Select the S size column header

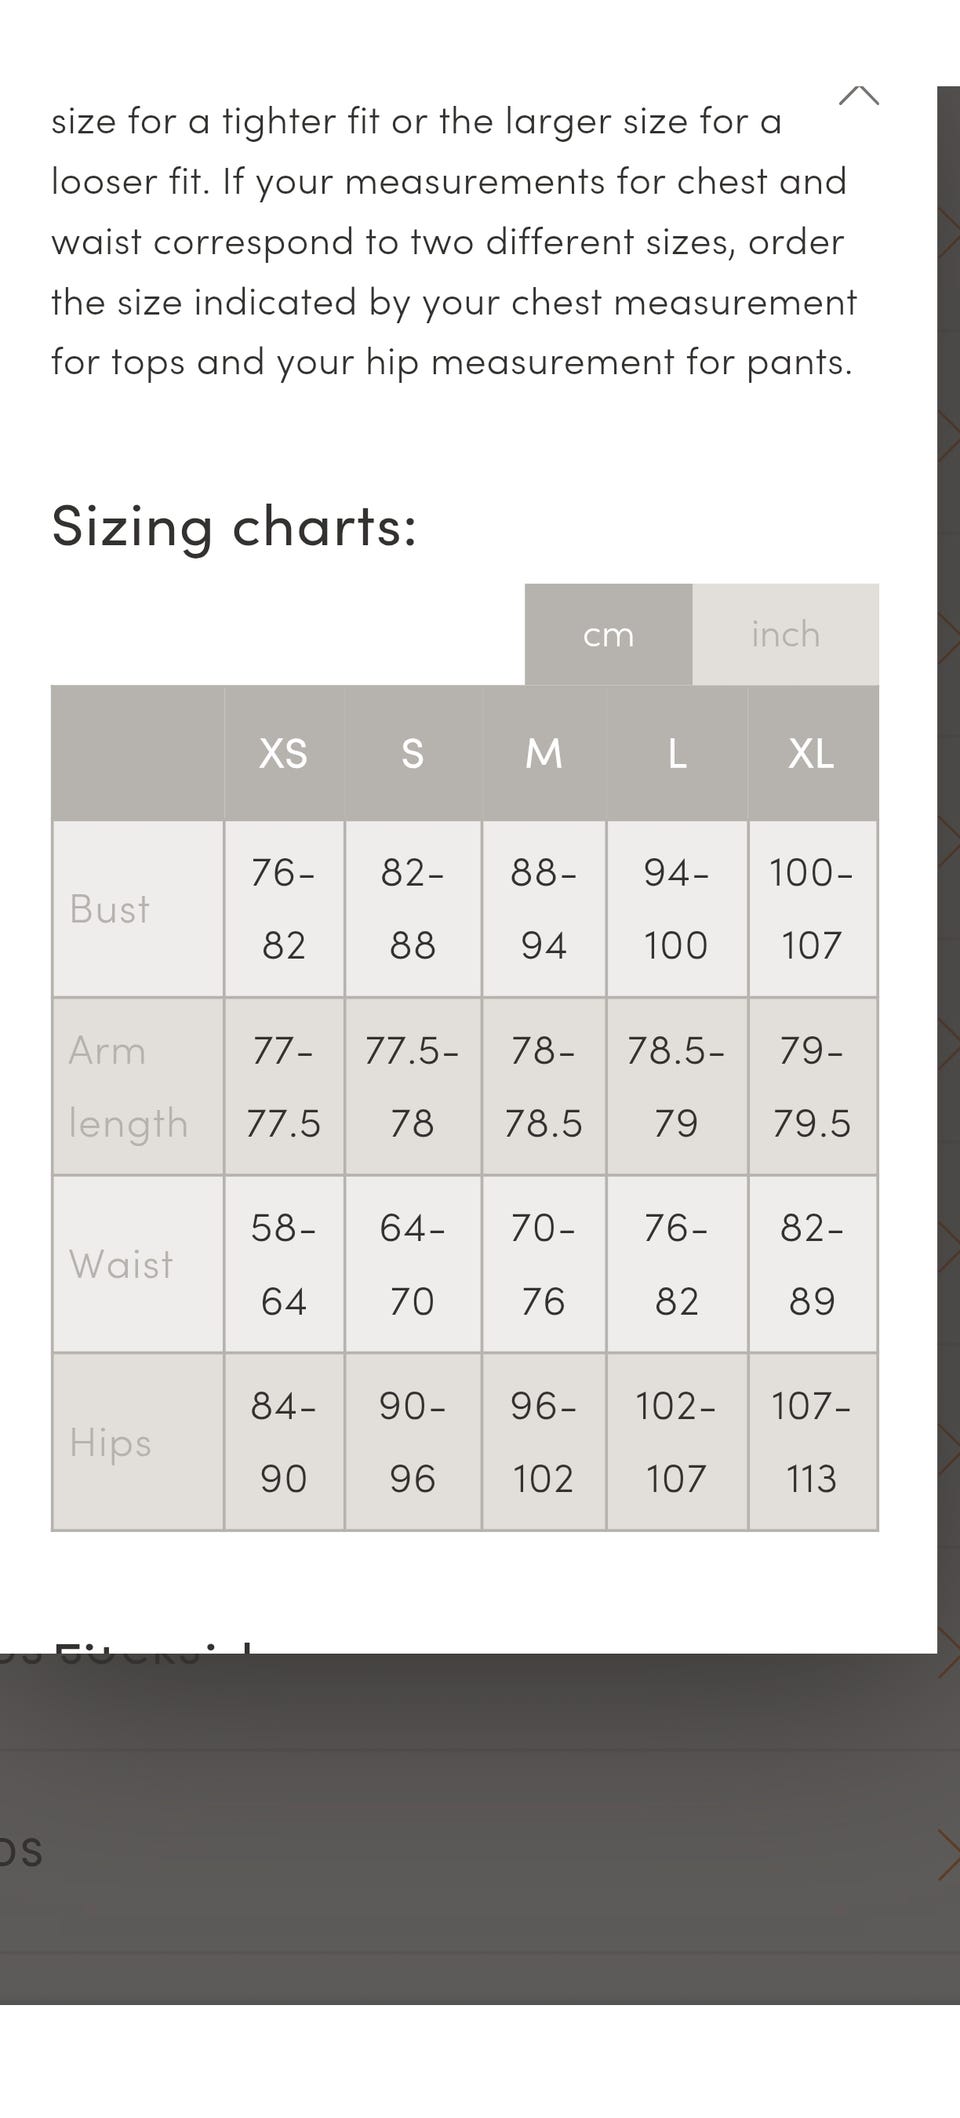tap(412, 754)
